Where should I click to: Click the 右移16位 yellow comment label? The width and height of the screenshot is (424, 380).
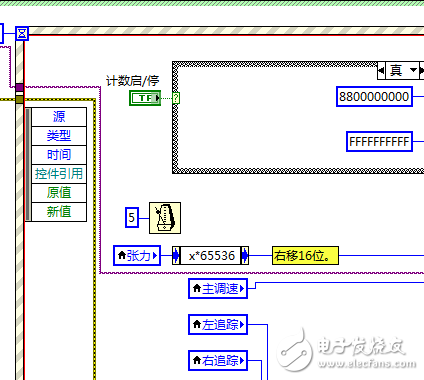(305, 256)
